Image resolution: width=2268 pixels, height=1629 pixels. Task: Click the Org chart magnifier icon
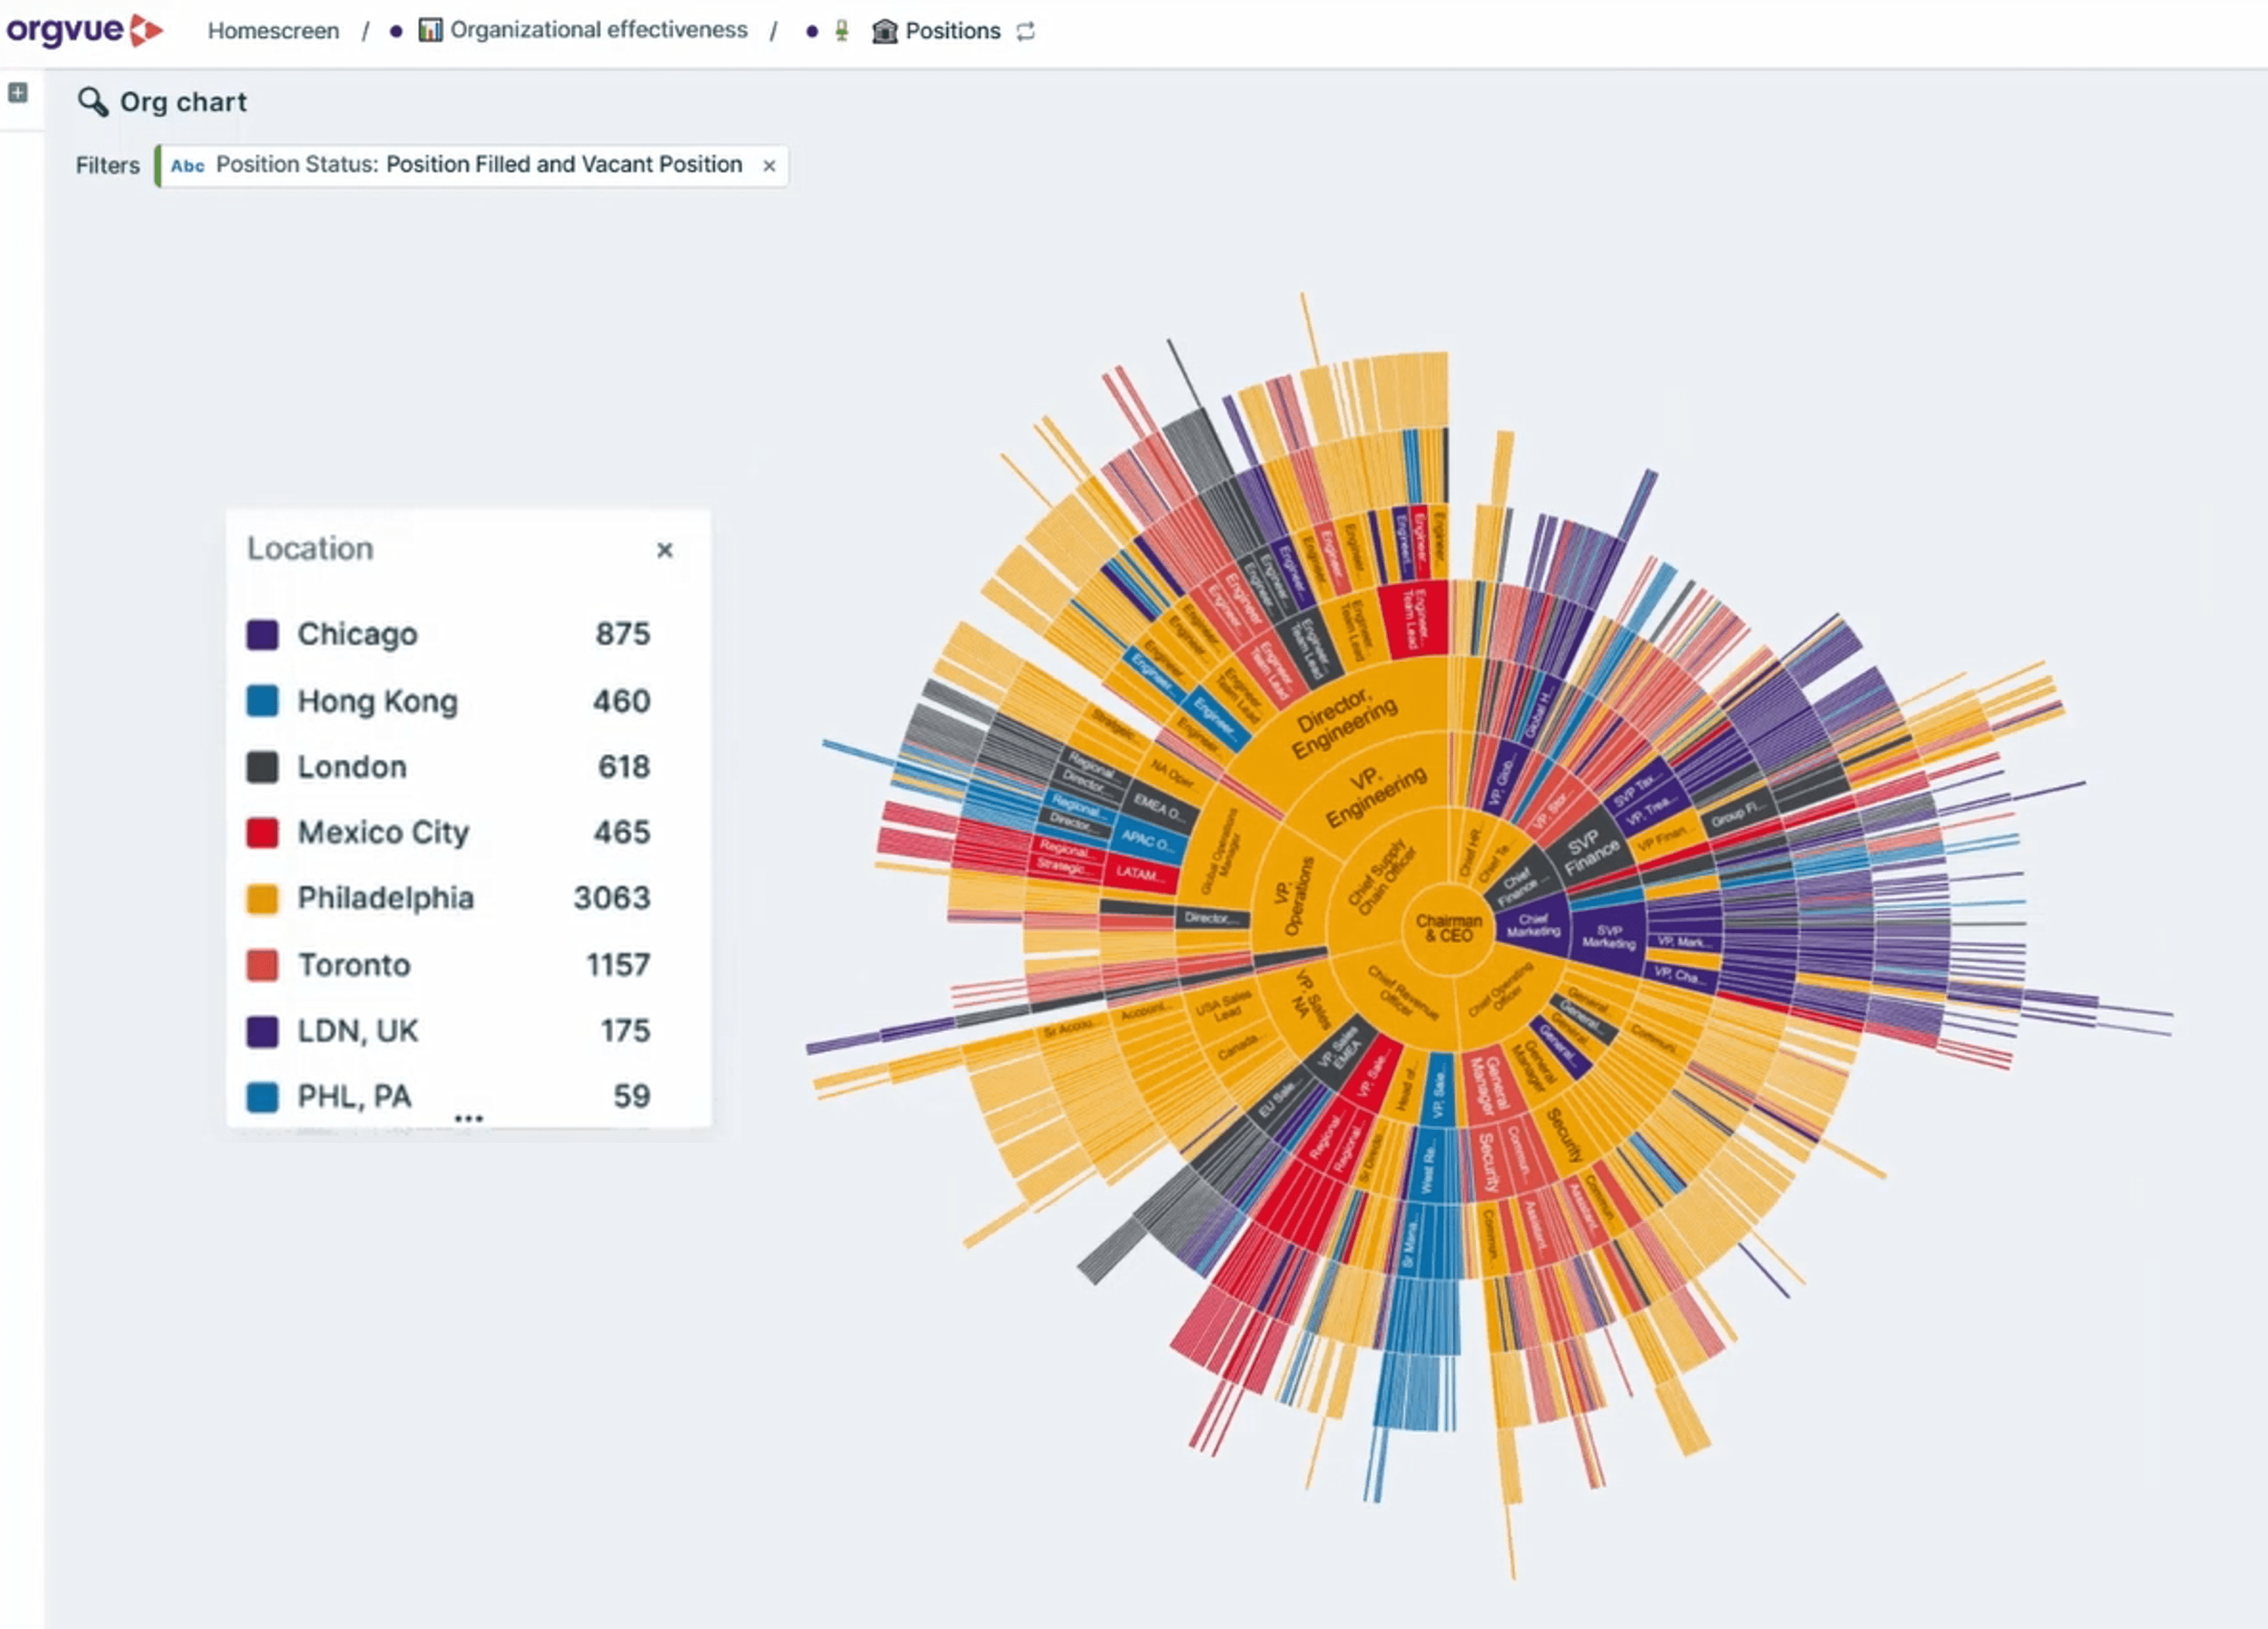point(93,102)
